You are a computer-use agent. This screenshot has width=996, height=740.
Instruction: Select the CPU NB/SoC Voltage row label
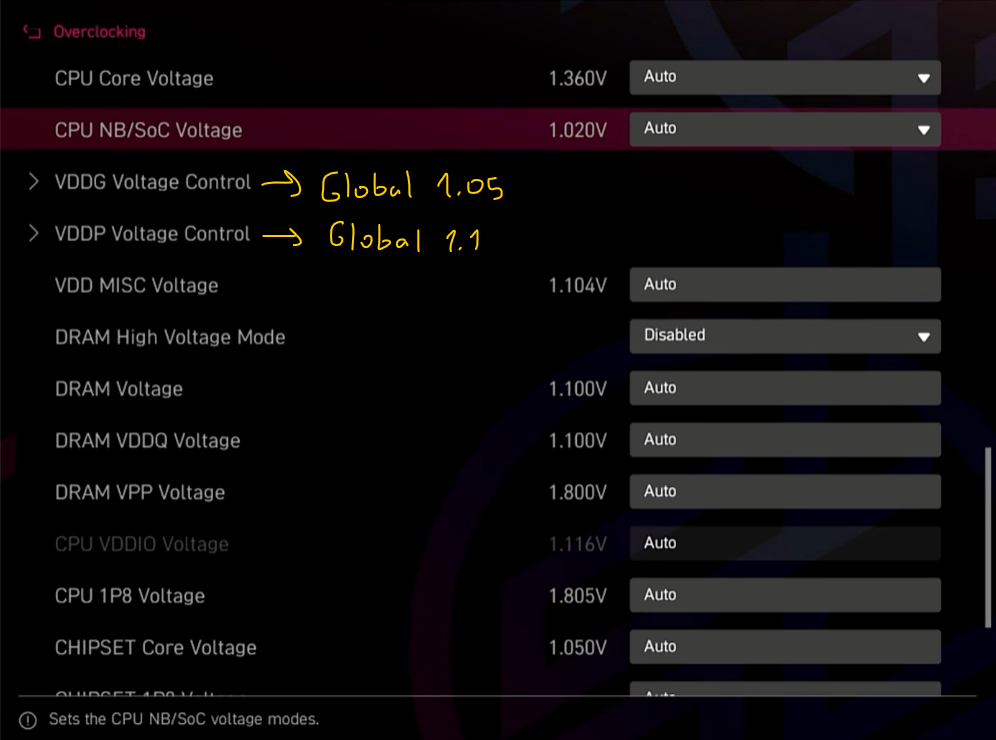149,130
